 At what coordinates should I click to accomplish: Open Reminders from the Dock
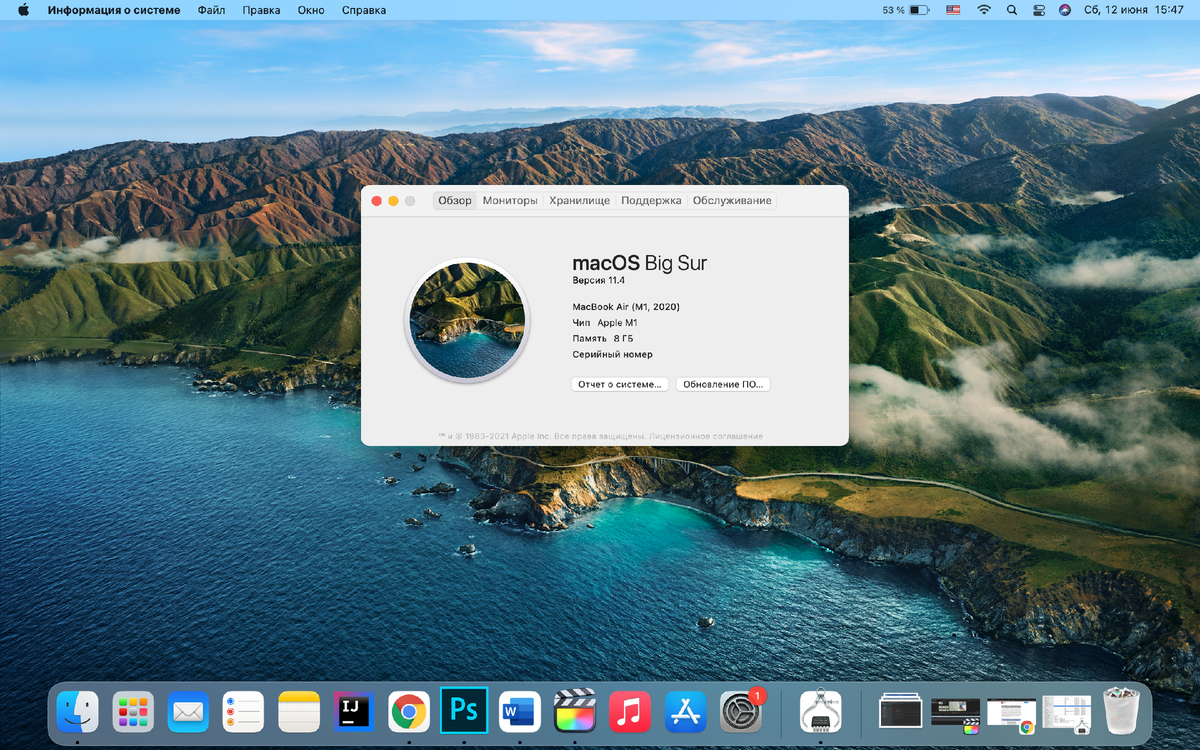click(x=243, y=711)
